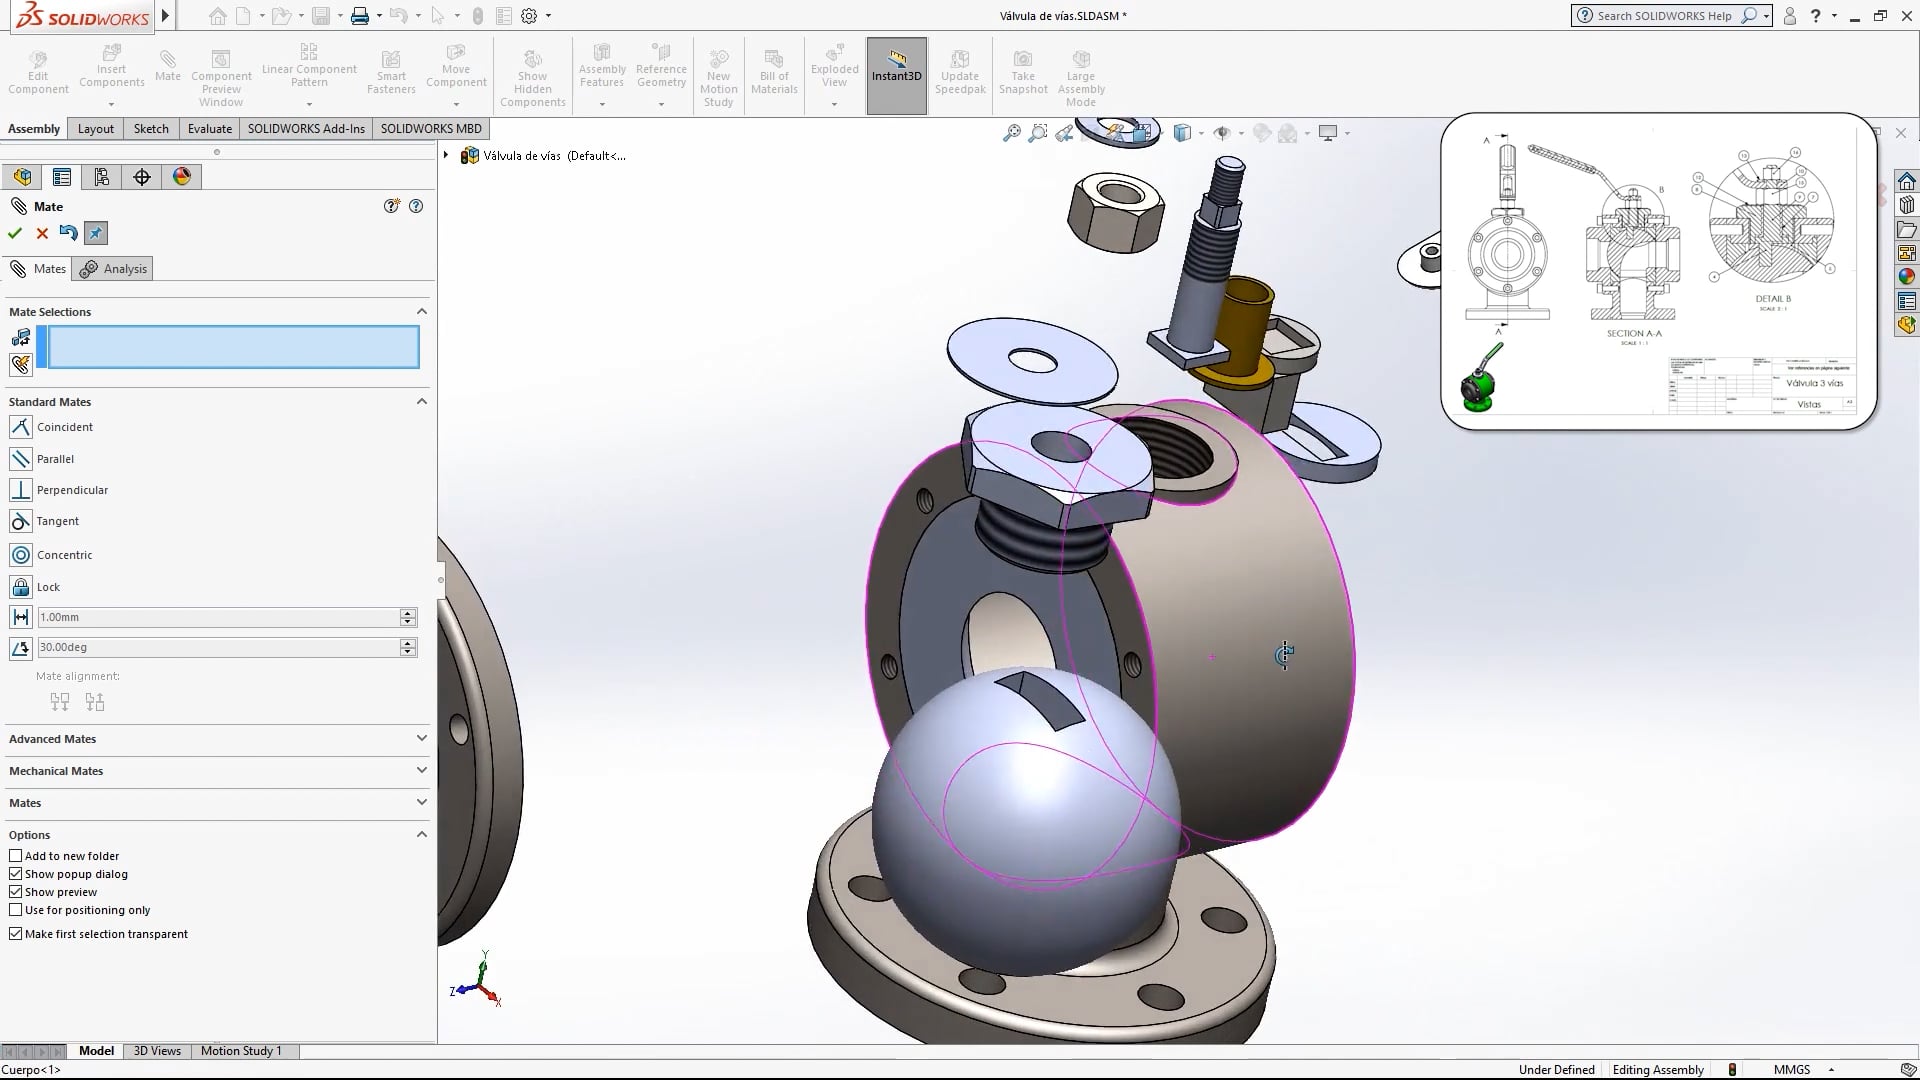Select the Concentric mate type
Viewport: 1920px width, 1080px height.
[65, 555]
